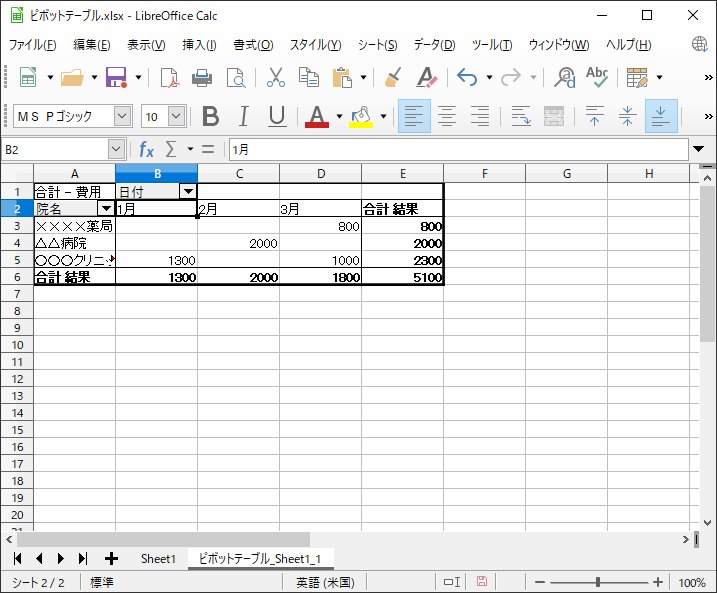717x593 pixels.
Task: Open the Save button dropdown arrow
Action: pos(139,77)
